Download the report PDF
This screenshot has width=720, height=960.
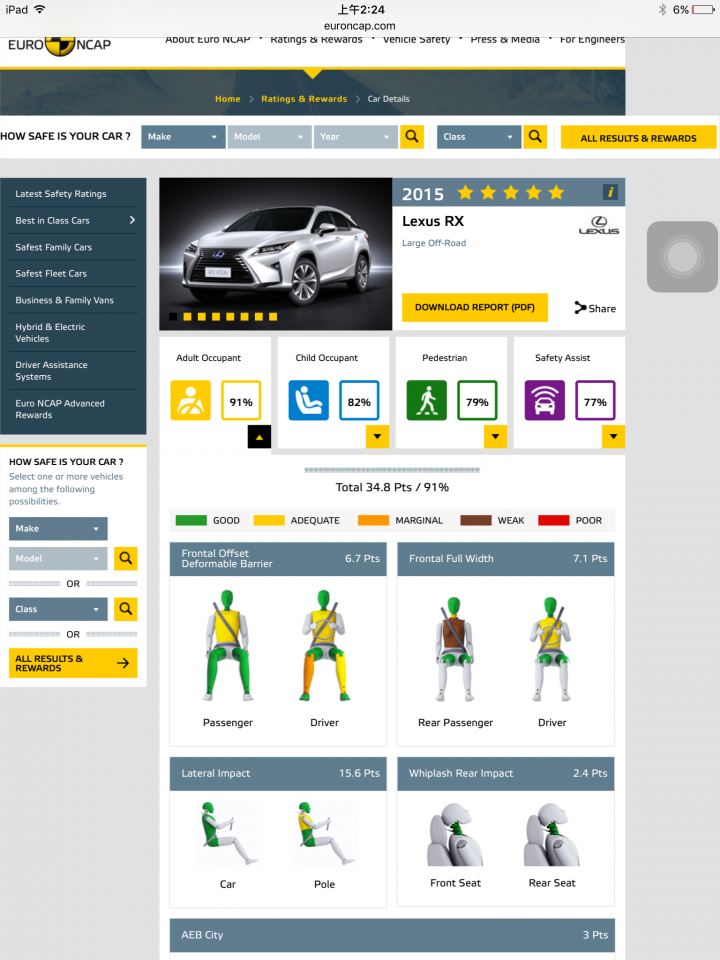pyautogui.click(x=474, y=307)
